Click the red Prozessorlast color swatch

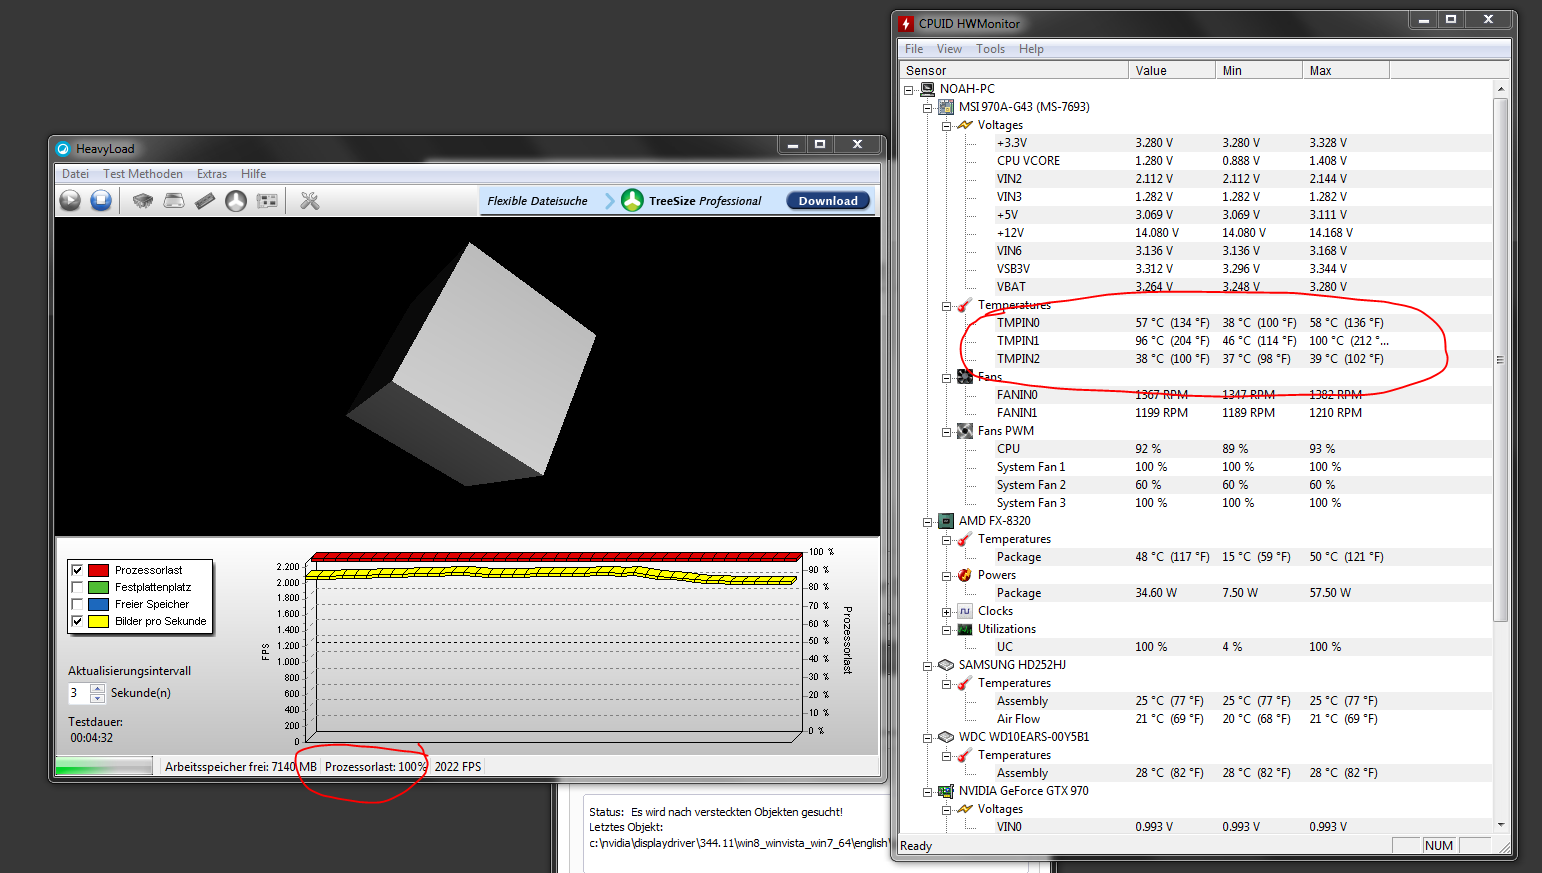[98, 570]
